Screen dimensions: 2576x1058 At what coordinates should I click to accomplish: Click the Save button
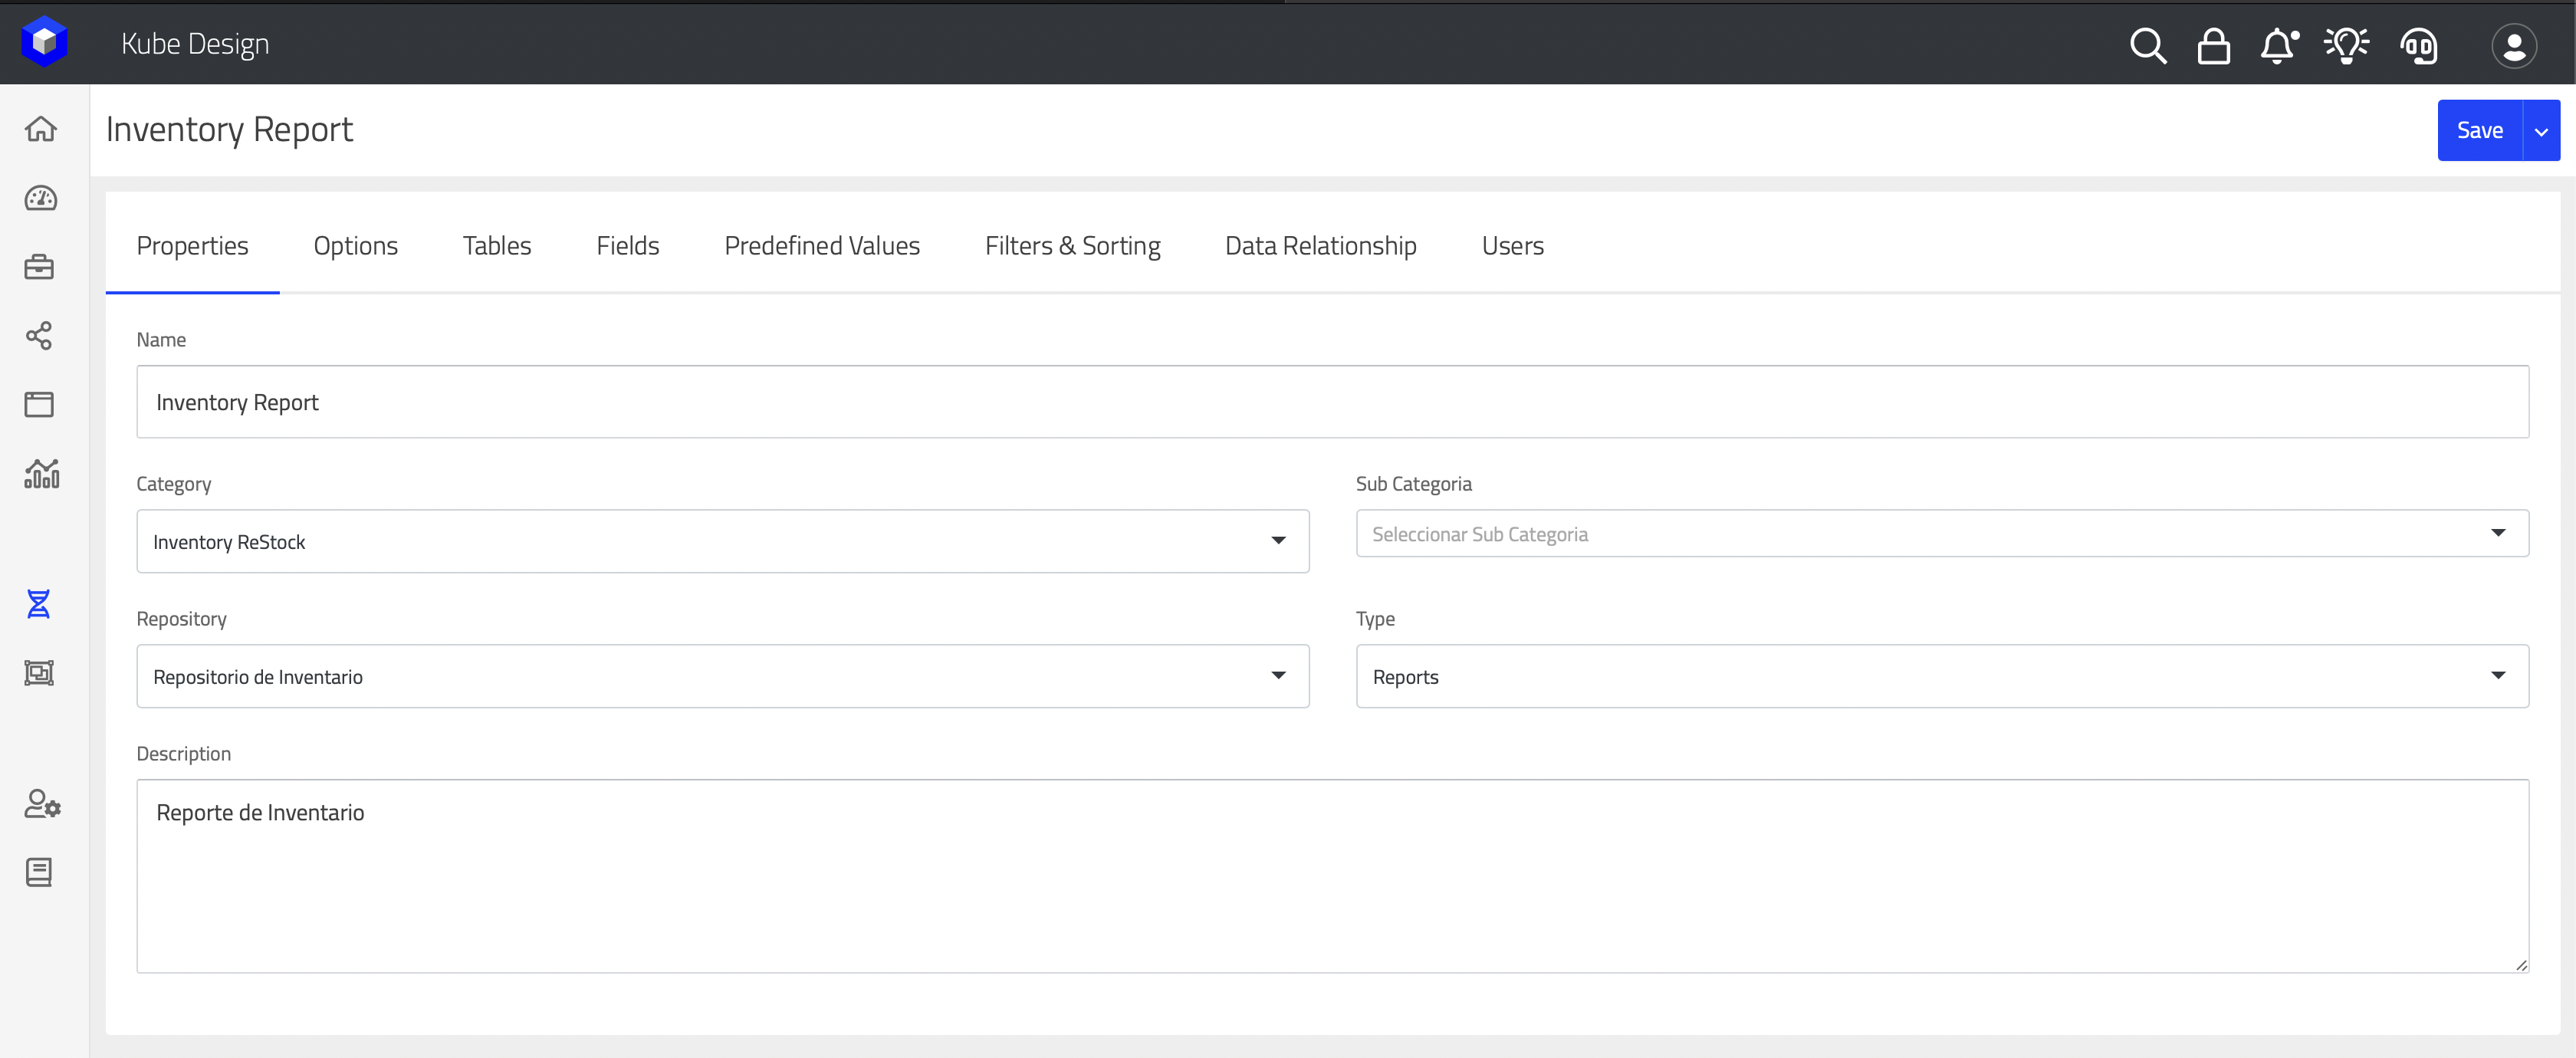coord(2479,131)
